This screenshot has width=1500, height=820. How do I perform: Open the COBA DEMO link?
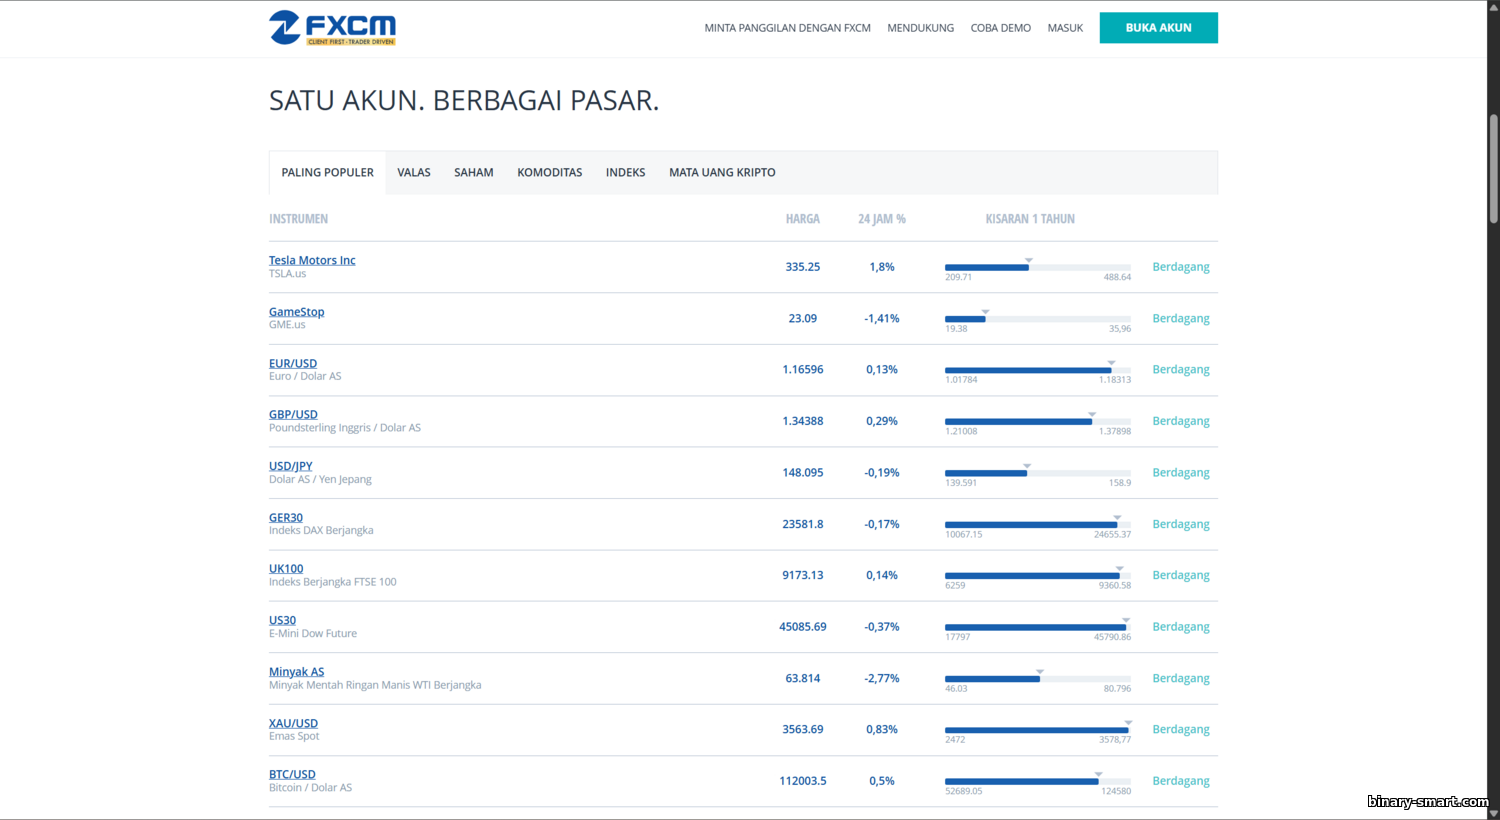(x=1000, y=28)
